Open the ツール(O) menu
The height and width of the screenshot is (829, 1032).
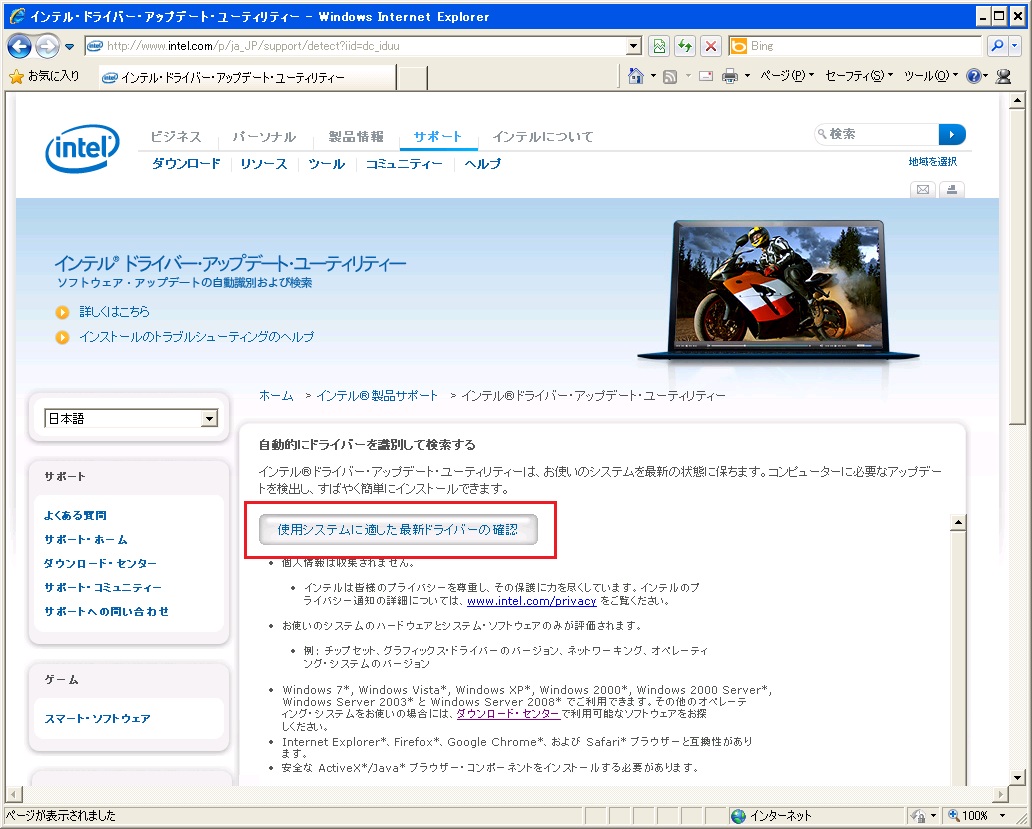coord(931,76)
